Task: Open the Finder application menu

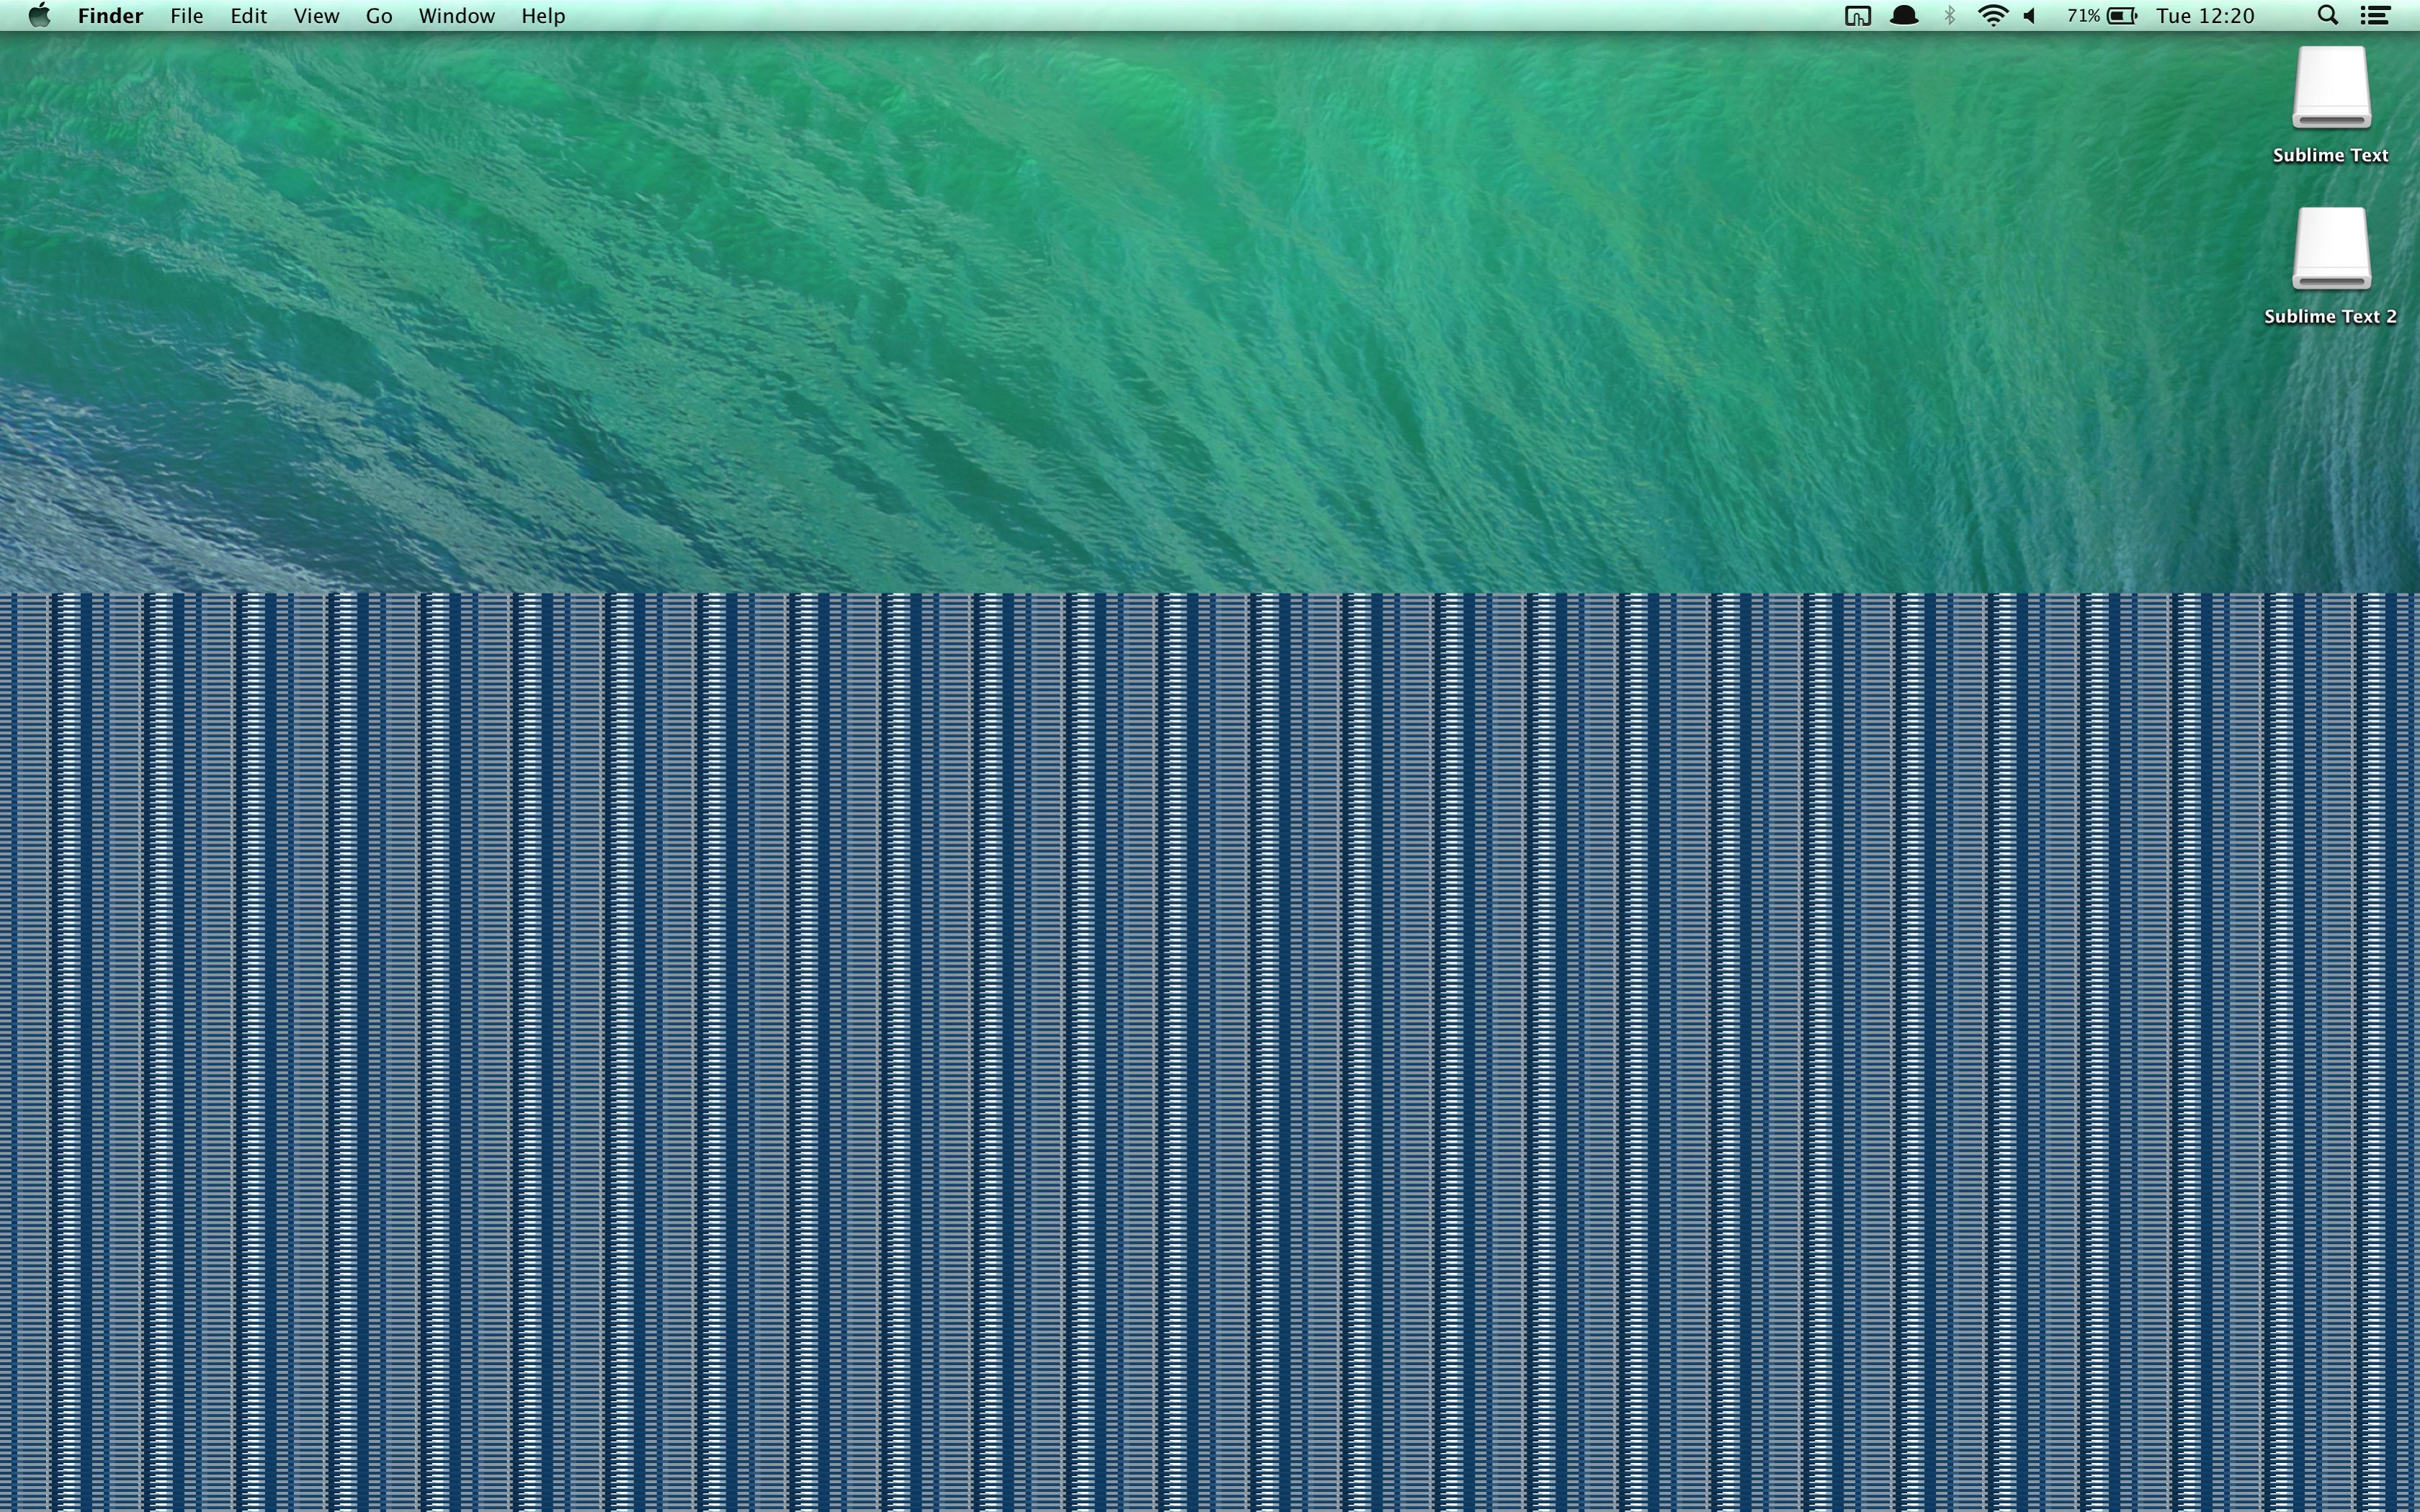Action: point(110,16)
